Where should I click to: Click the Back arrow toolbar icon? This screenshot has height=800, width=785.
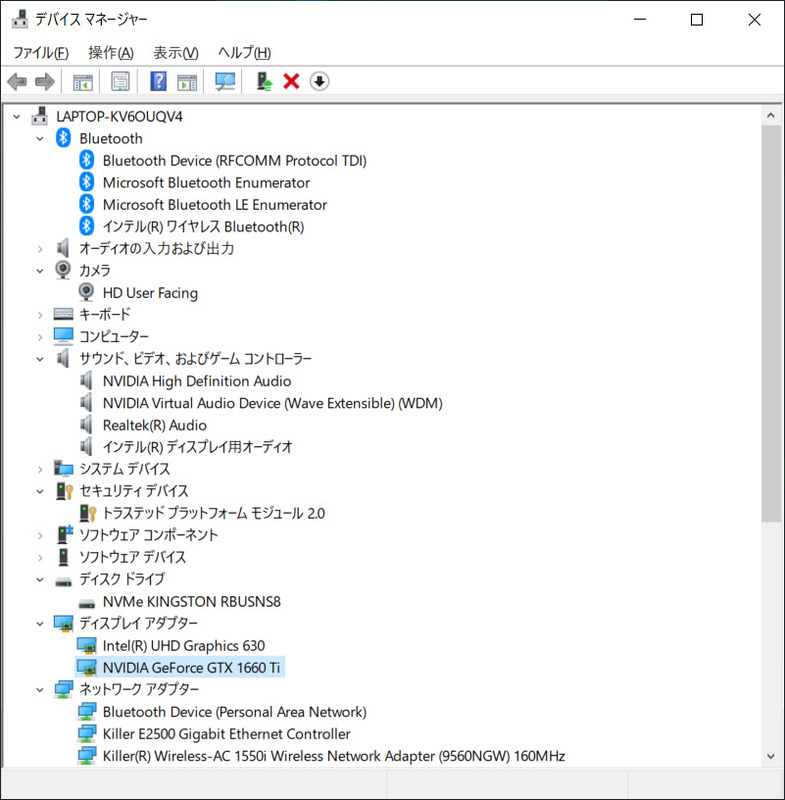(x=17, y=82)
